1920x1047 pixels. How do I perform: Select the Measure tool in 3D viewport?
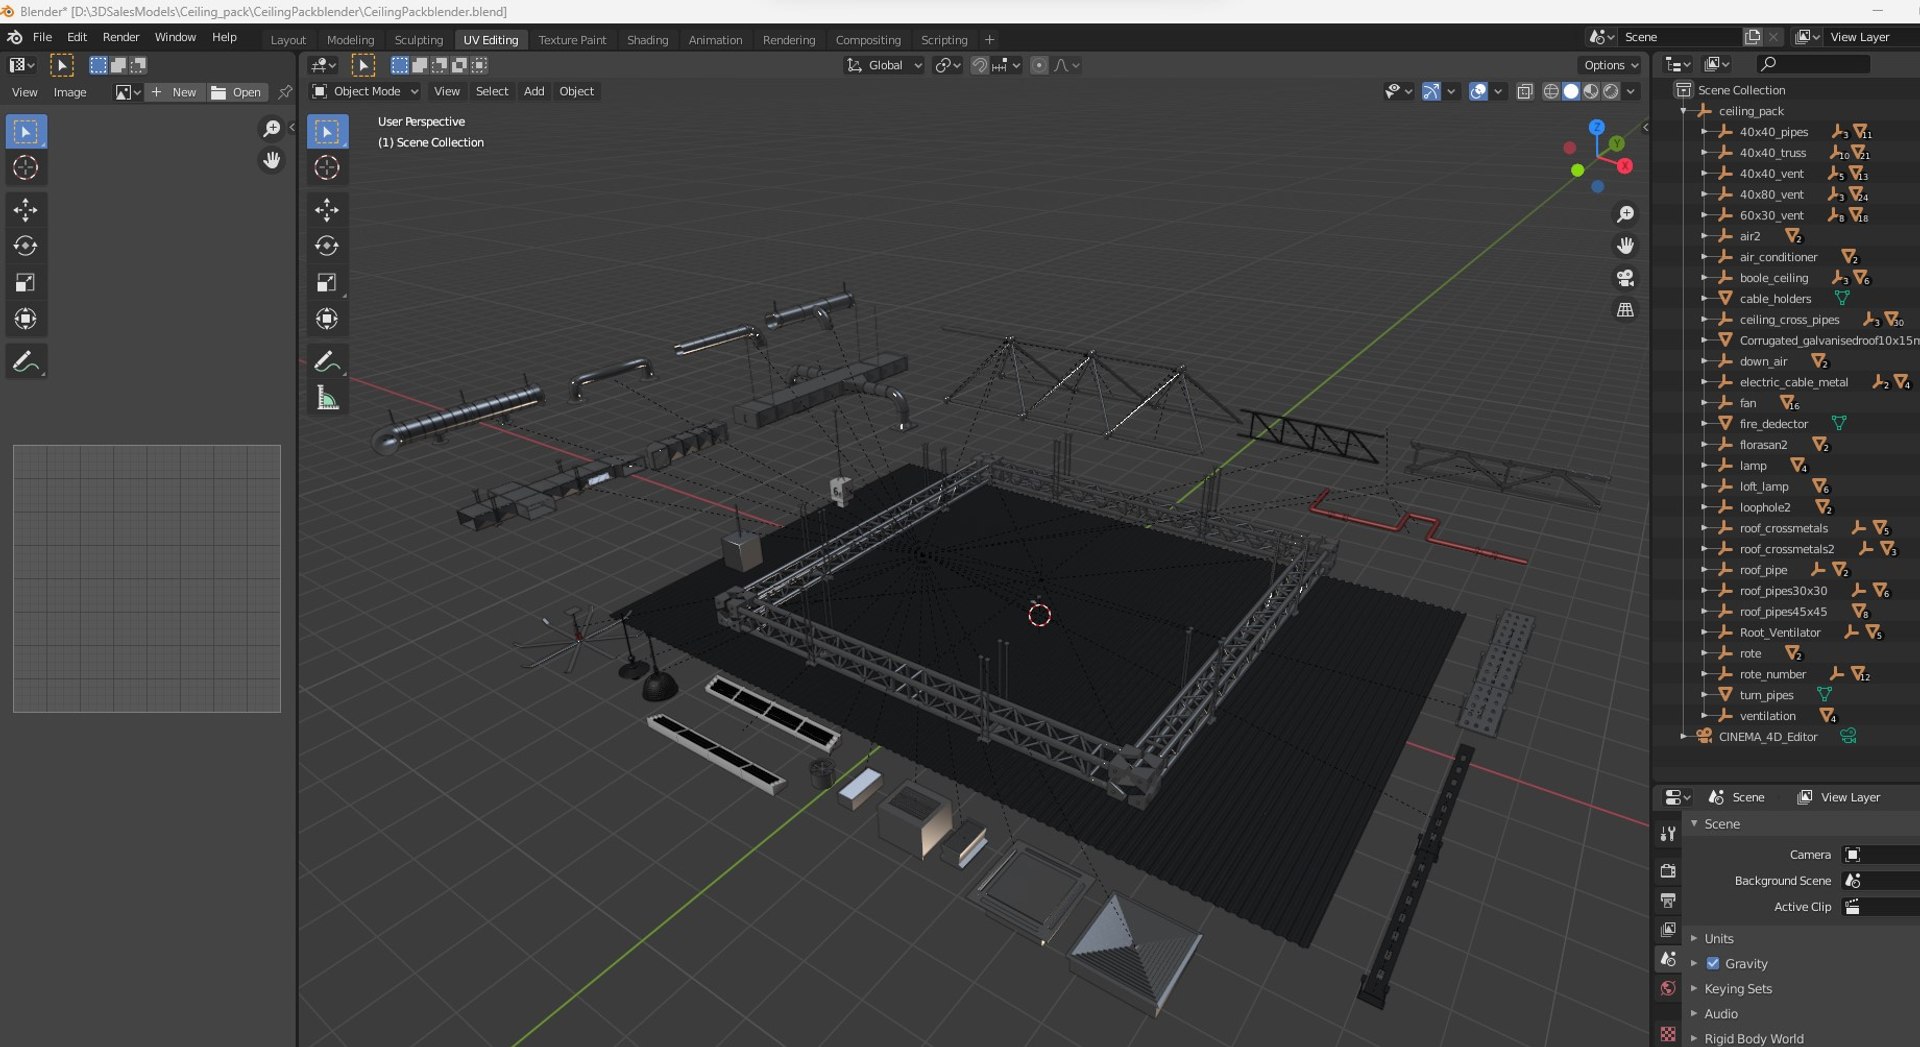pyautogui.click(x=327, y=398)
